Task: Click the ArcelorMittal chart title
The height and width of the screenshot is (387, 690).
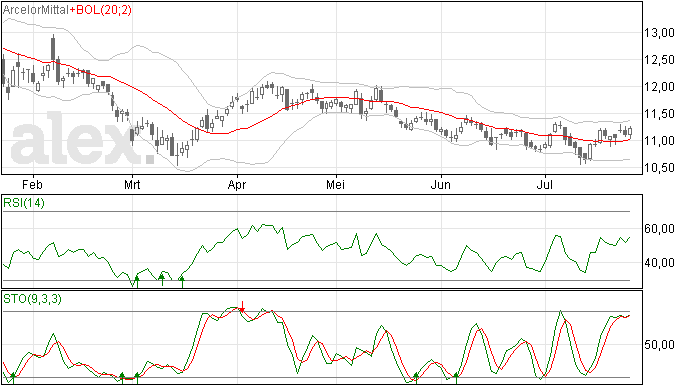Action: tap(36, 10)
